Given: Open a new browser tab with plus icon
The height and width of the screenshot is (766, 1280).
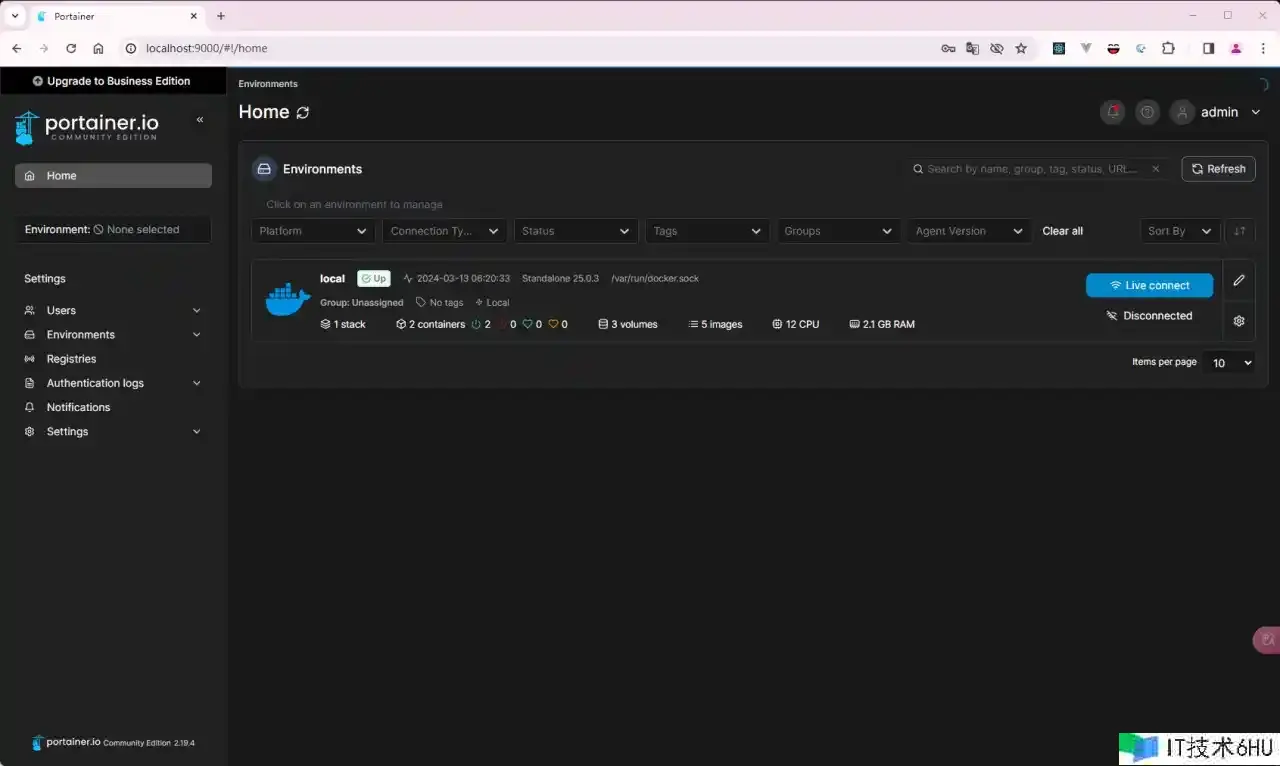Looking at the screenshot, I should tap(221, 16).
